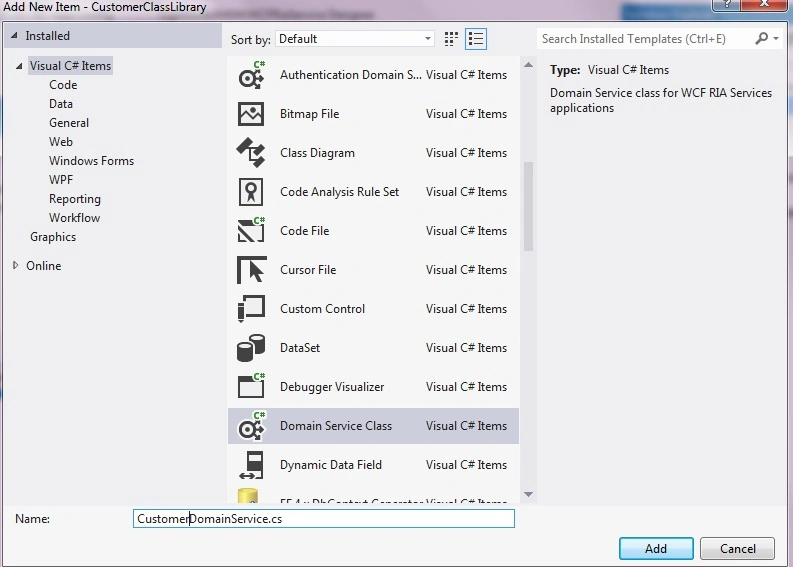Click the Name input field
This screenshot has height=567, width=793.
324,518
